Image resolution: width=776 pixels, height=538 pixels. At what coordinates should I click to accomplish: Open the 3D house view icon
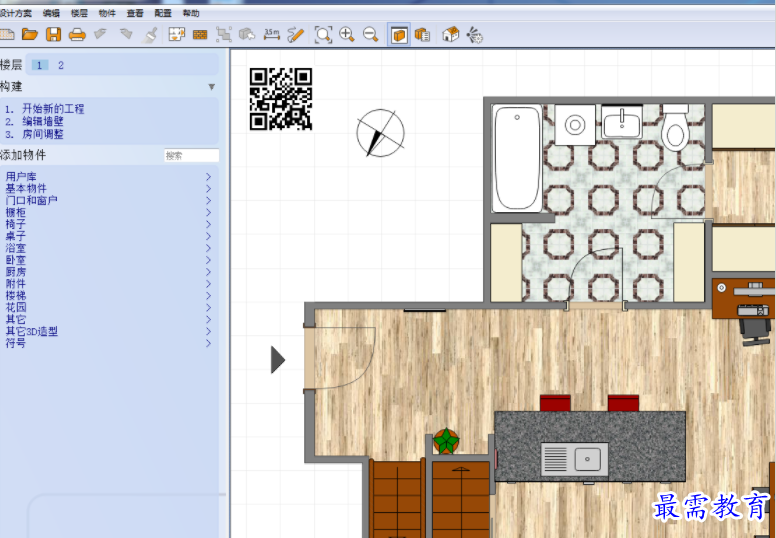pos(450,34)
